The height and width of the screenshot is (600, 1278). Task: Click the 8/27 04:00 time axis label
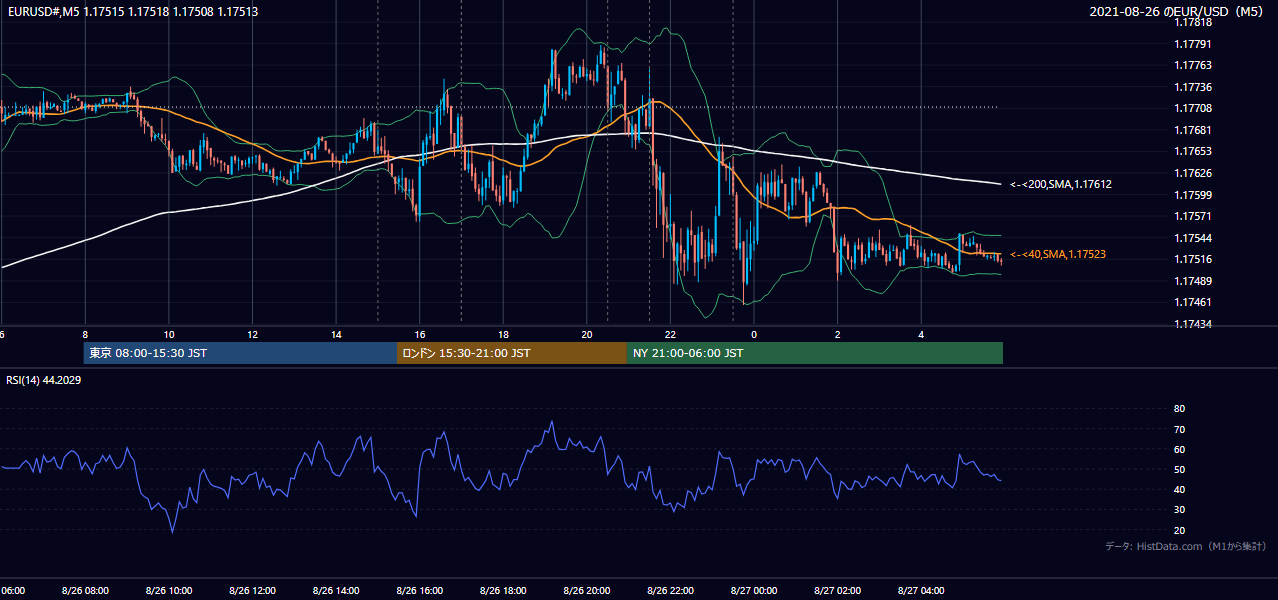click(921, 591)
